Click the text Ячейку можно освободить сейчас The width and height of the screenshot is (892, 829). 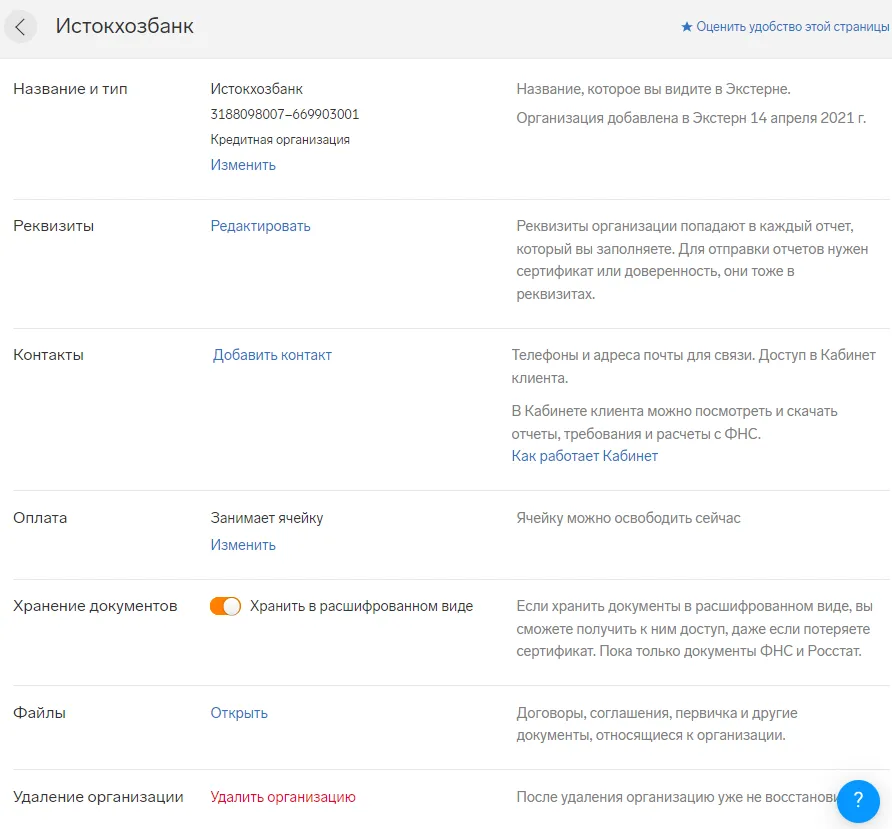point(628,518)
